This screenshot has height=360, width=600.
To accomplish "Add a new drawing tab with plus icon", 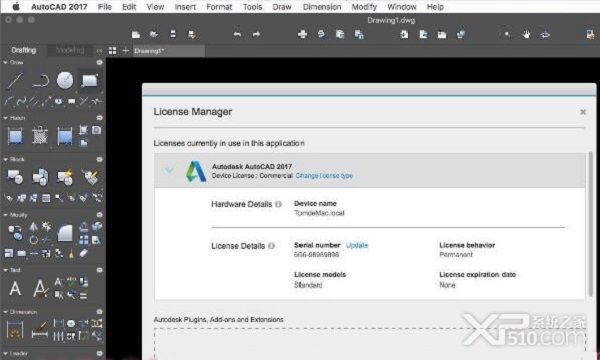I will pyautogui.click(x=126, y=50).
